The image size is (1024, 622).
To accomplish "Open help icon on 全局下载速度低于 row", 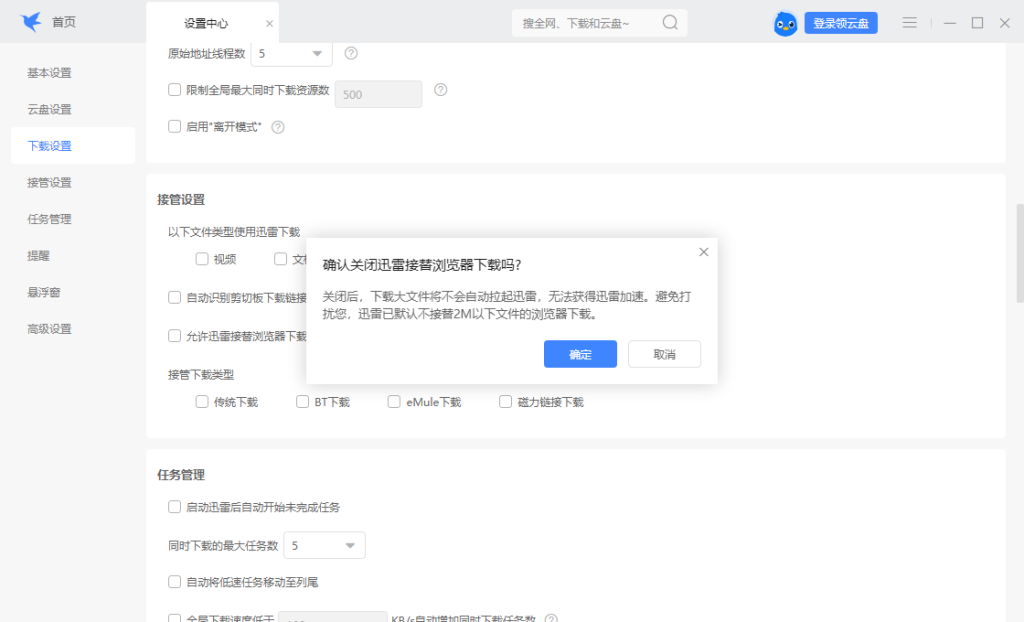I will tap(549, 617).
